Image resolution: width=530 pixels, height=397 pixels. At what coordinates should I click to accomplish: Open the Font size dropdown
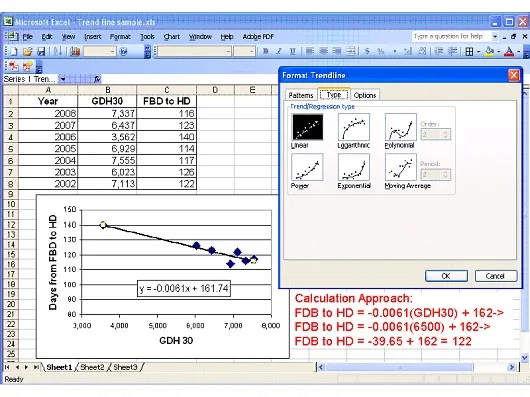pos(252,51)
